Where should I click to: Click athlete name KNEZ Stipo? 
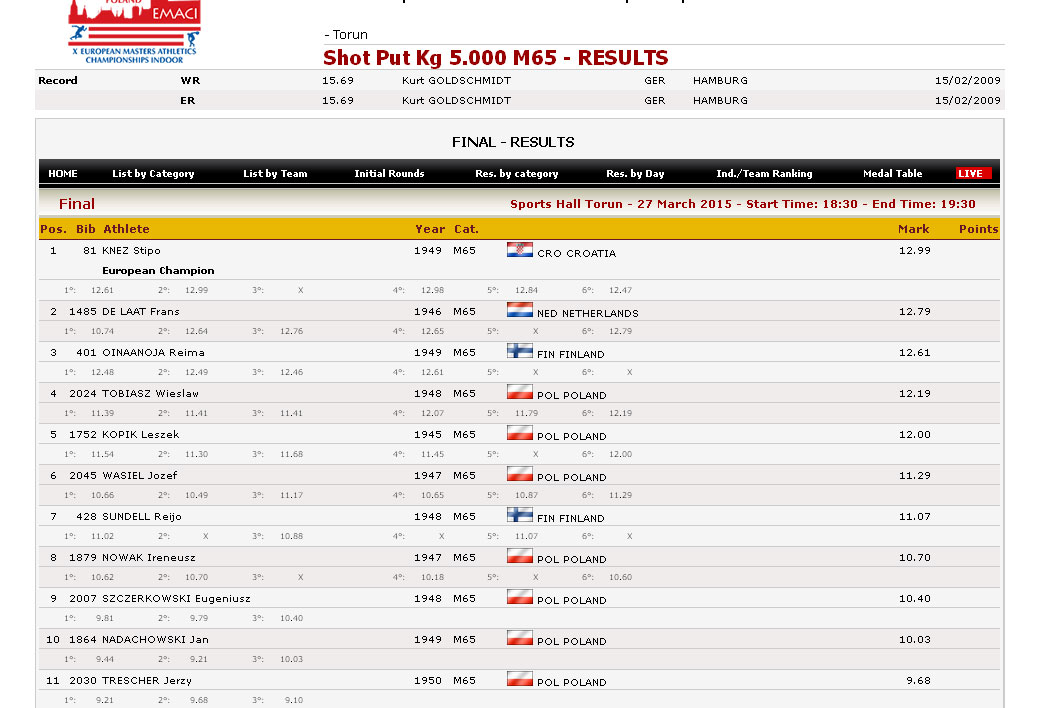pos(131,251)
